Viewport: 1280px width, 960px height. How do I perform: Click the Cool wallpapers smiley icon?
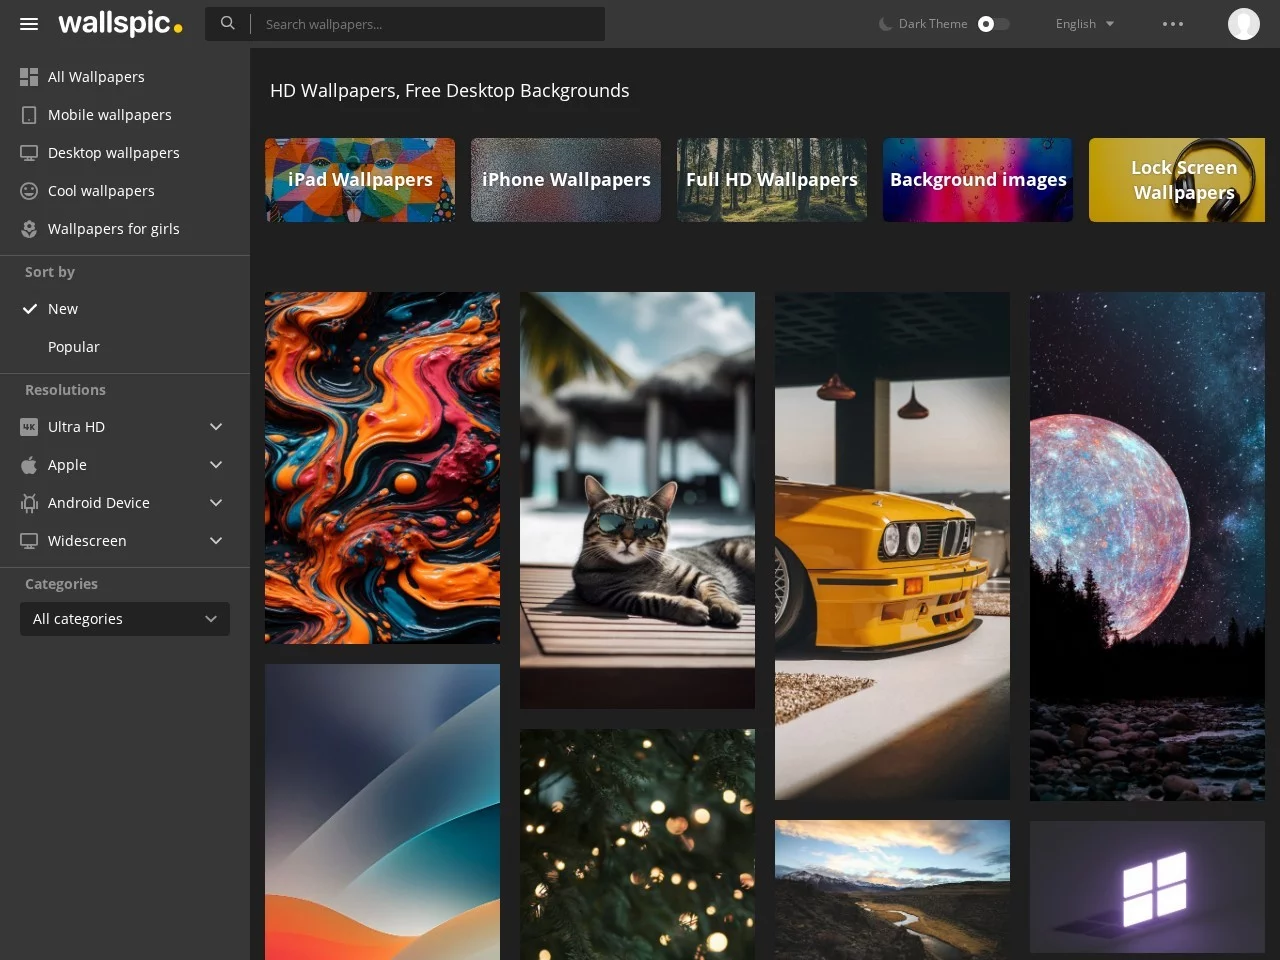pyautogui.click(x=29, y=191)
